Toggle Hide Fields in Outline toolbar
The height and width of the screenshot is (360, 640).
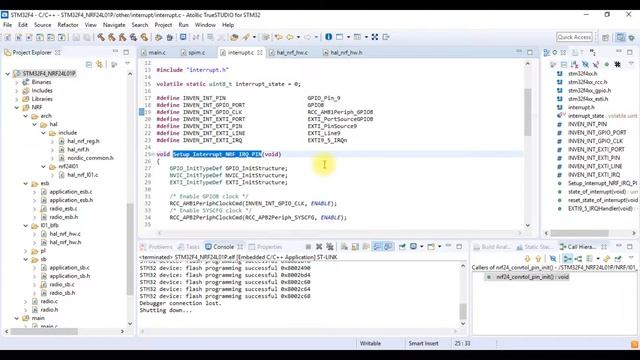(x=585, y=64)
